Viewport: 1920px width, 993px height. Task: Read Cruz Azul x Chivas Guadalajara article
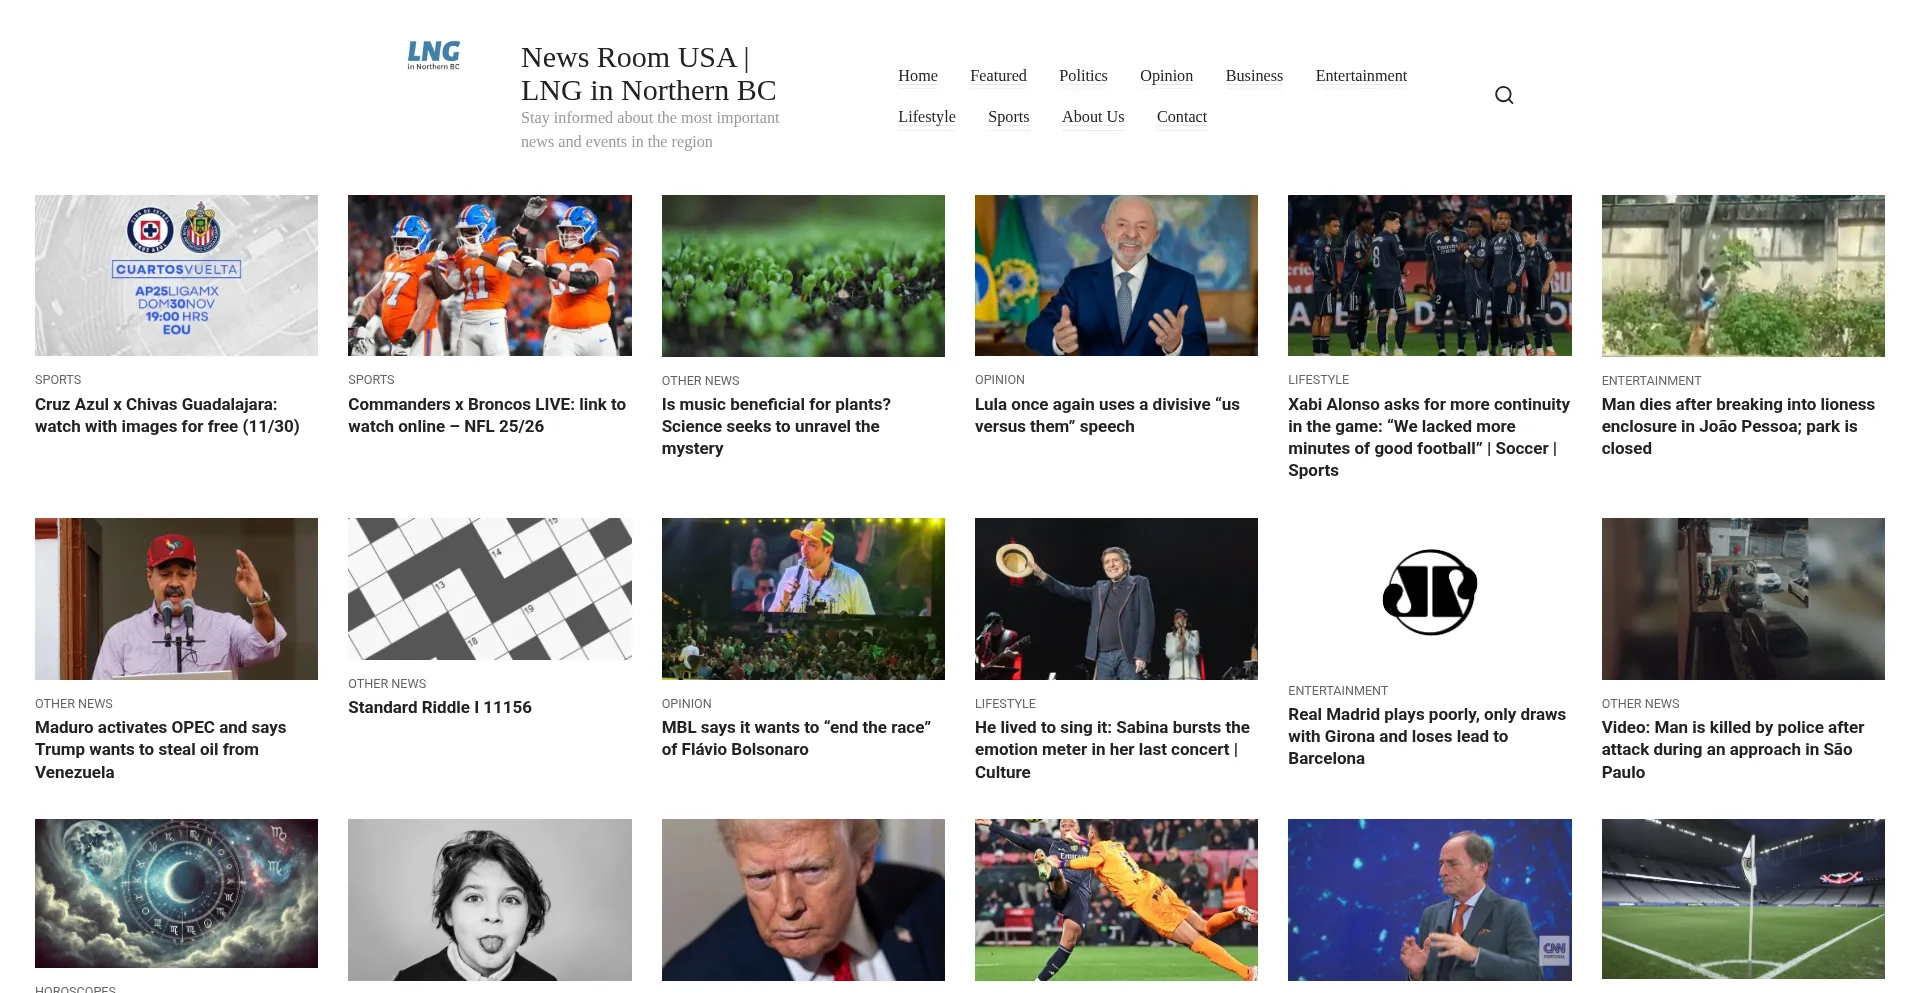click(x=167, y=415)
